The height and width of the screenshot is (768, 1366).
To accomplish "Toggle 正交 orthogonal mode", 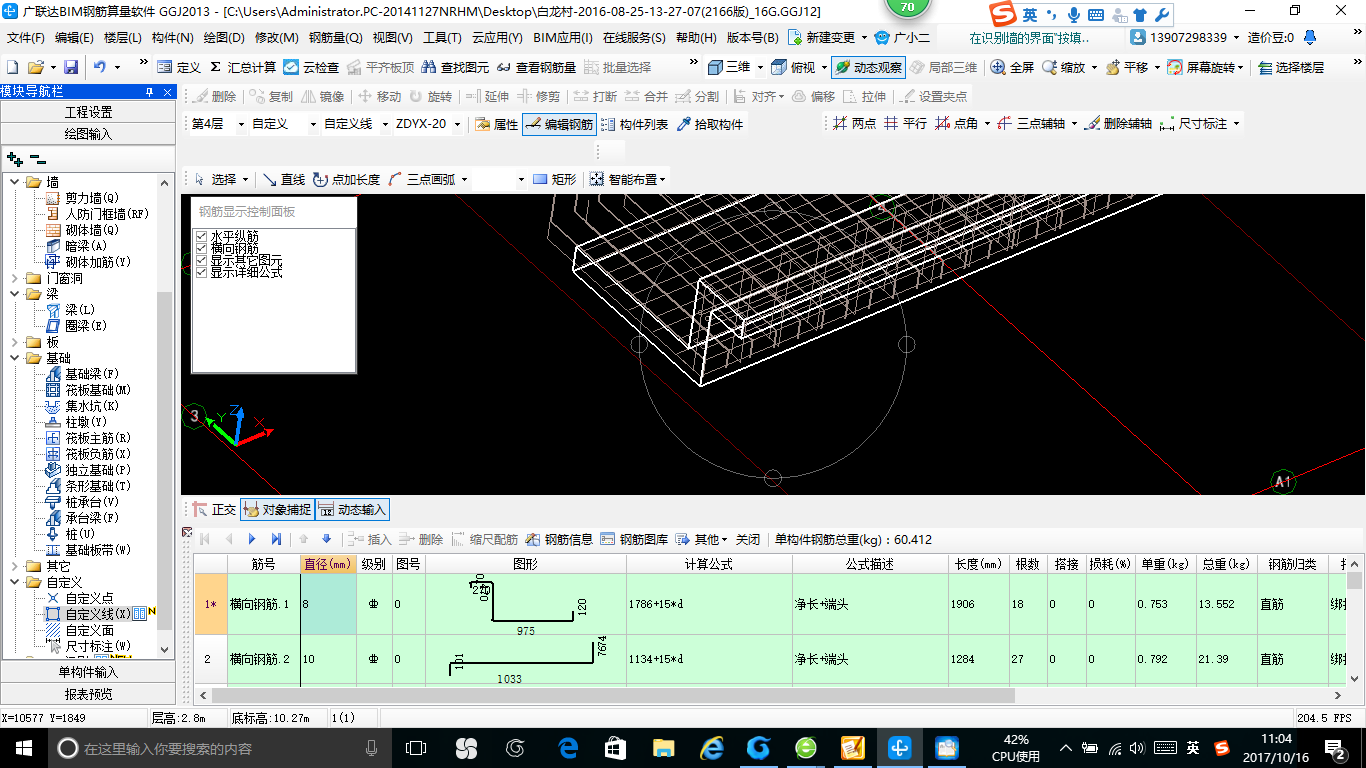I will [x=214, y=509].
